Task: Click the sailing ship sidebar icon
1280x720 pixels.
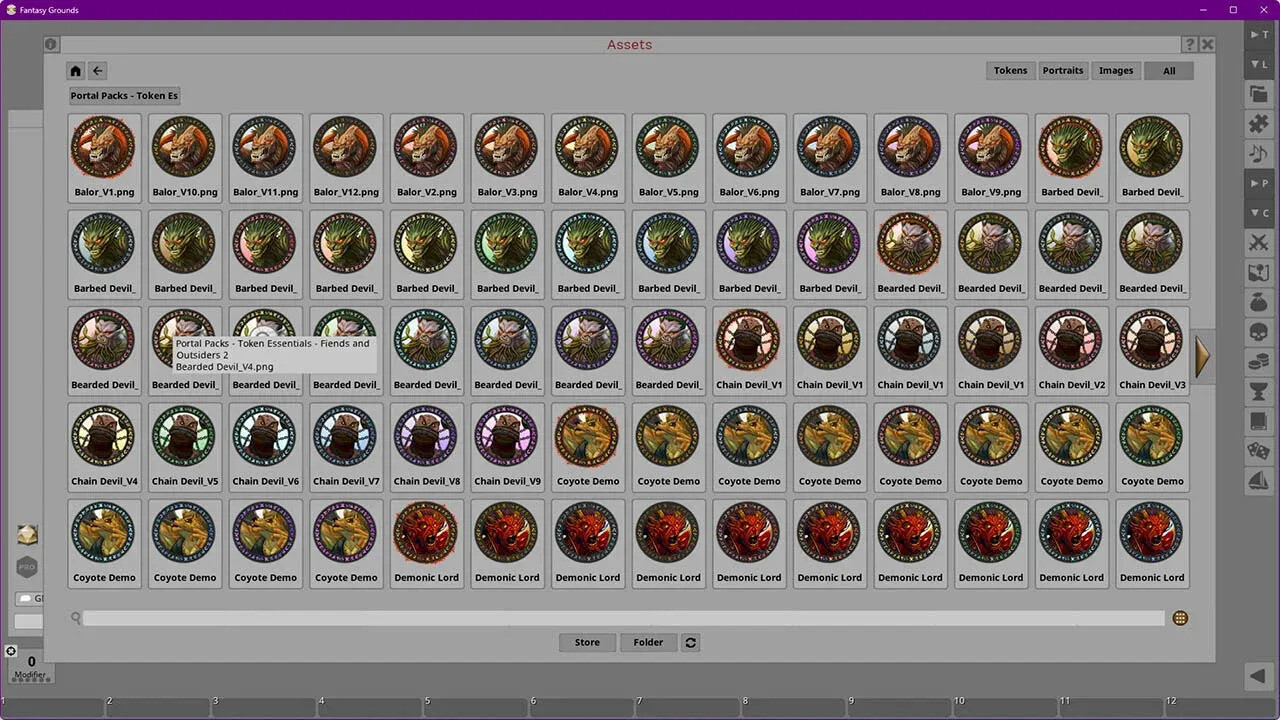Action: (1258, 481)
